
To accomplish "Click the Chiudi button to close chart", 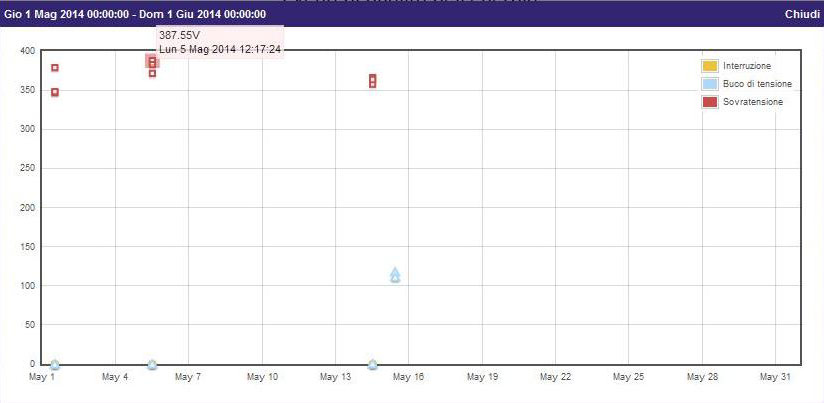I will (x=801, y=14).
